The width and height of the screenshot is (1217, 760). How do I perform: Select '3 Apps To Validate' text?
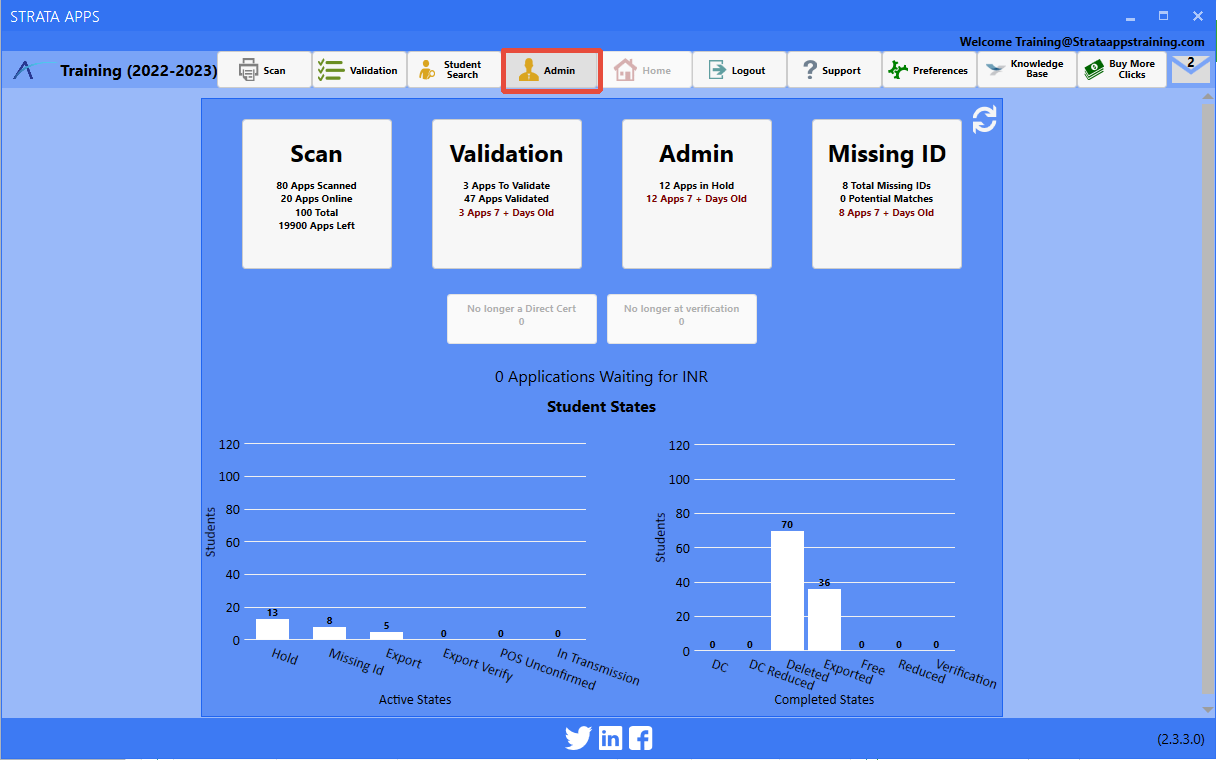click(x=507, y=186)
